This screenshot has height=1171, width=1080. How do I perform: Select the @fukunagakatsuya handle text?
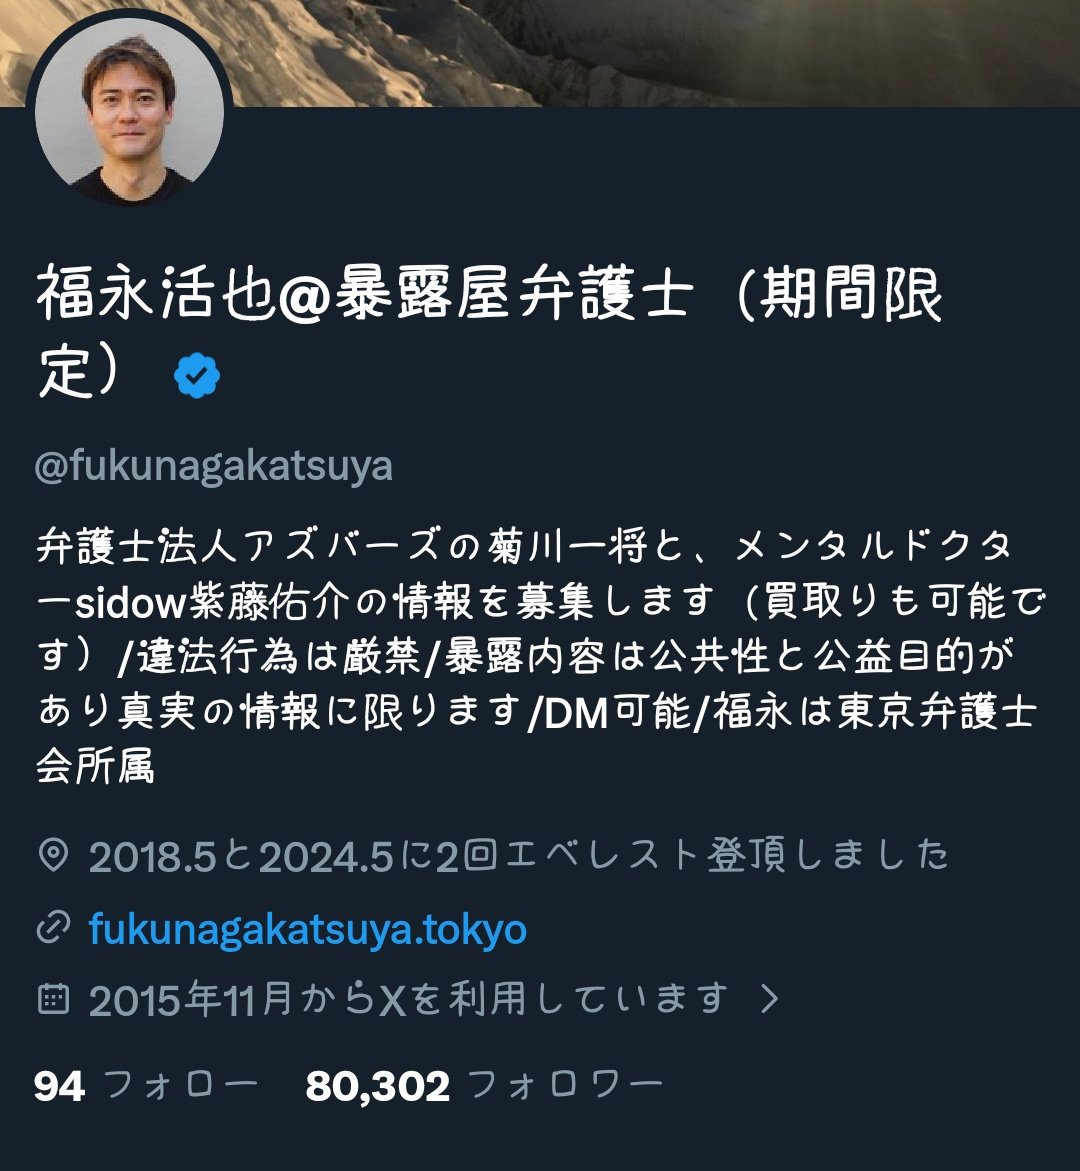coord(214,467)
